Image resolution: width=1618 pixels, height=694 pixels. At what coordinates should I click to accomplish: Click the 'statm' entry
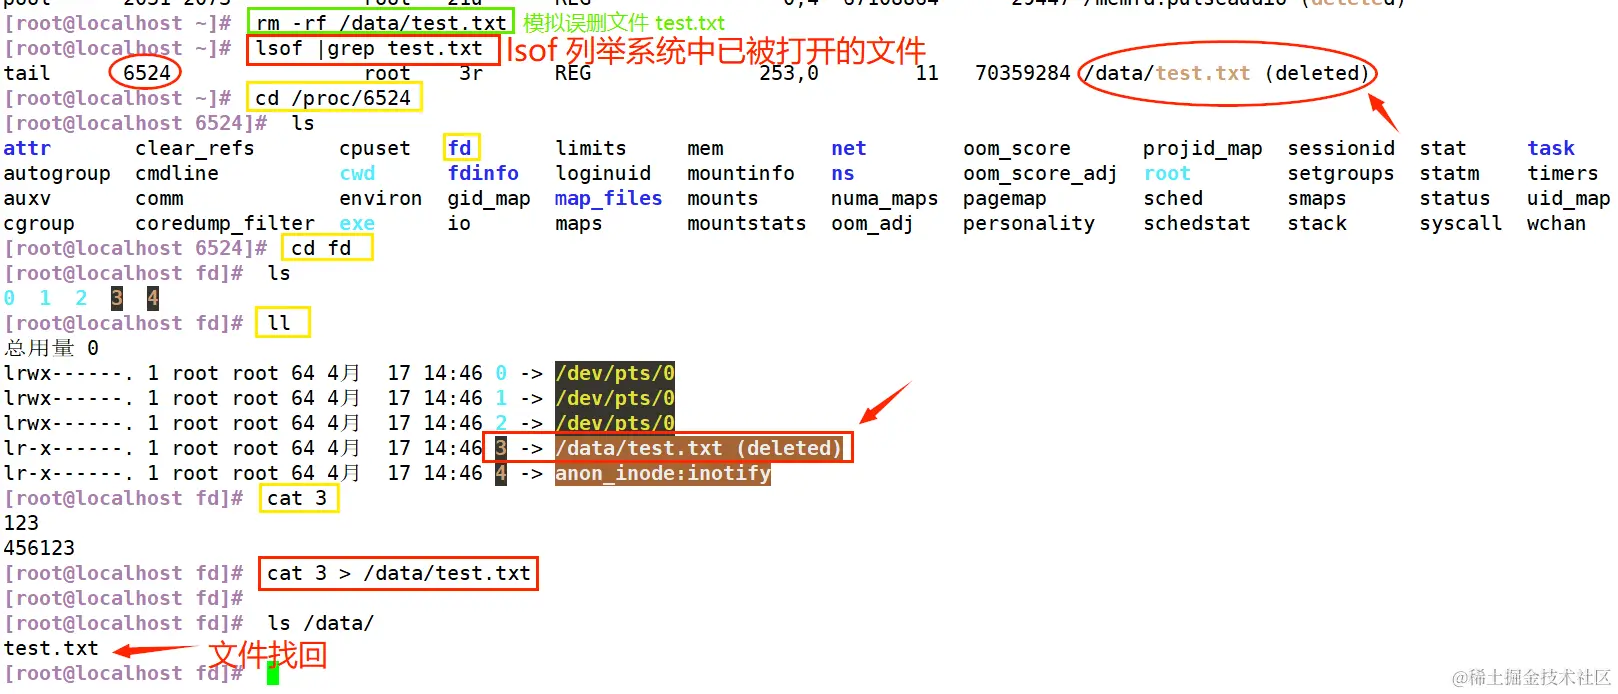click(1449, 173)
